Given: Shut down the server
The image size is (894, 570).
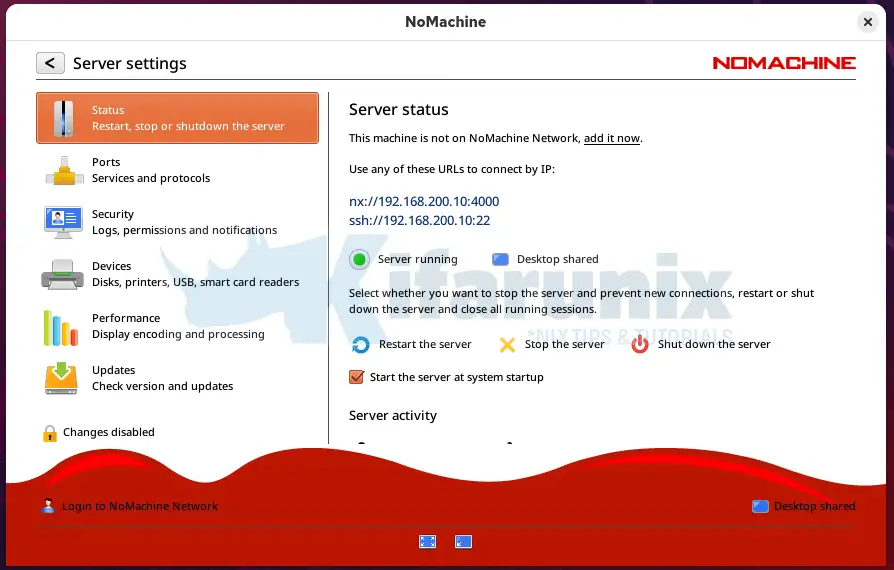Looking at the screenshot, I should [701, 345].
